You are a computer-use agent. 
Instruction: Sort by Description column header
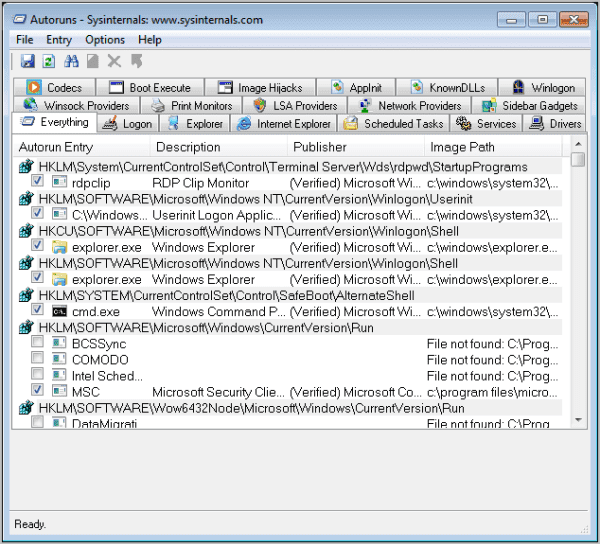(x=218, y=147)
